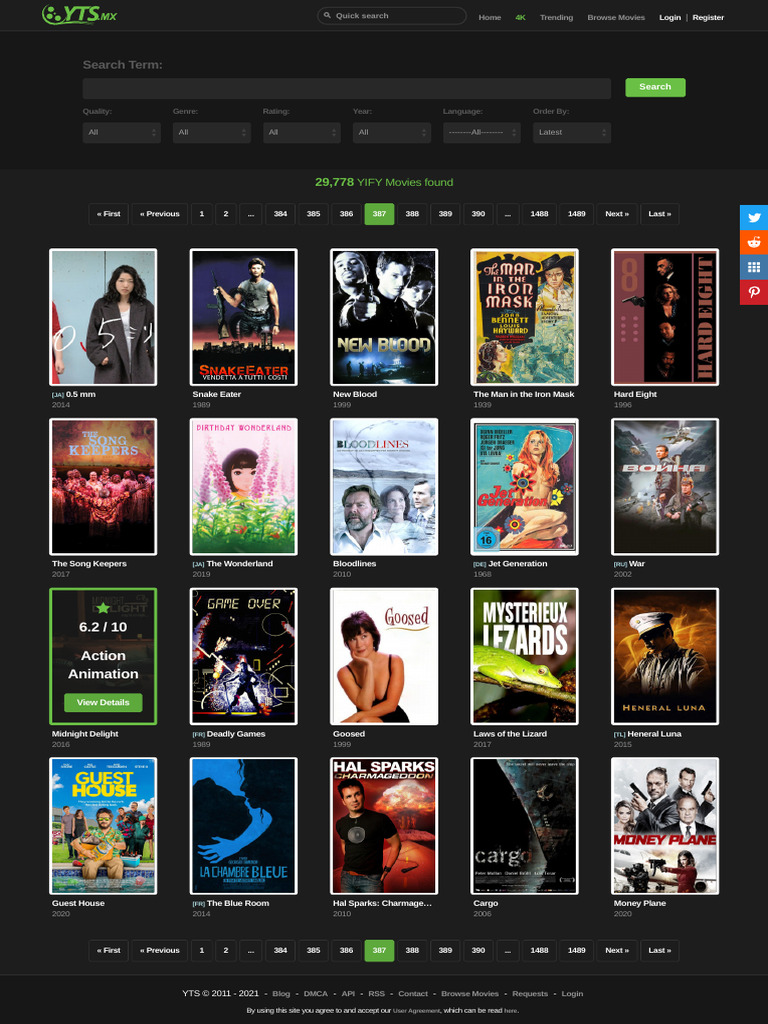Open La Chambre Bleue poster

click(244, 827)
